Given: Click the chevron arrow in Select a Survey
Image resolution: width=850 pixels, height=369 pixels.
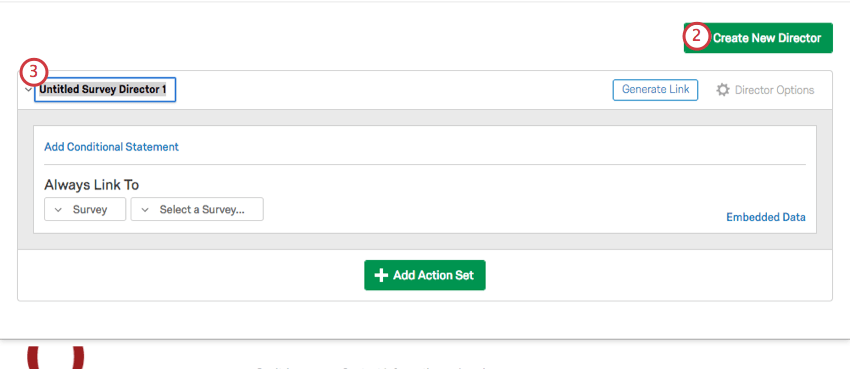Looking at the screenshot, I should 145,210.
